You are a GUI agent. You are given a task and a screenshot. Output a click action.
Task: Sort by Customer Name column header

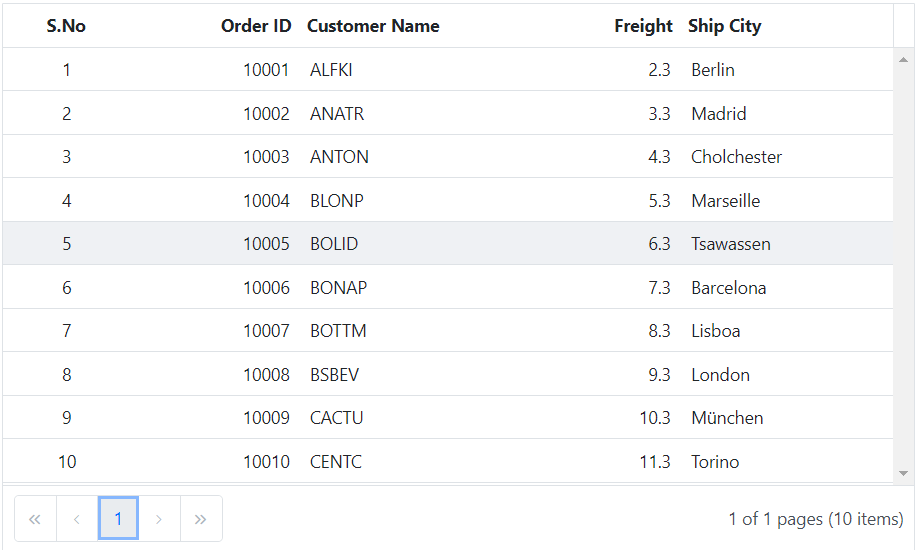[373, 26]
